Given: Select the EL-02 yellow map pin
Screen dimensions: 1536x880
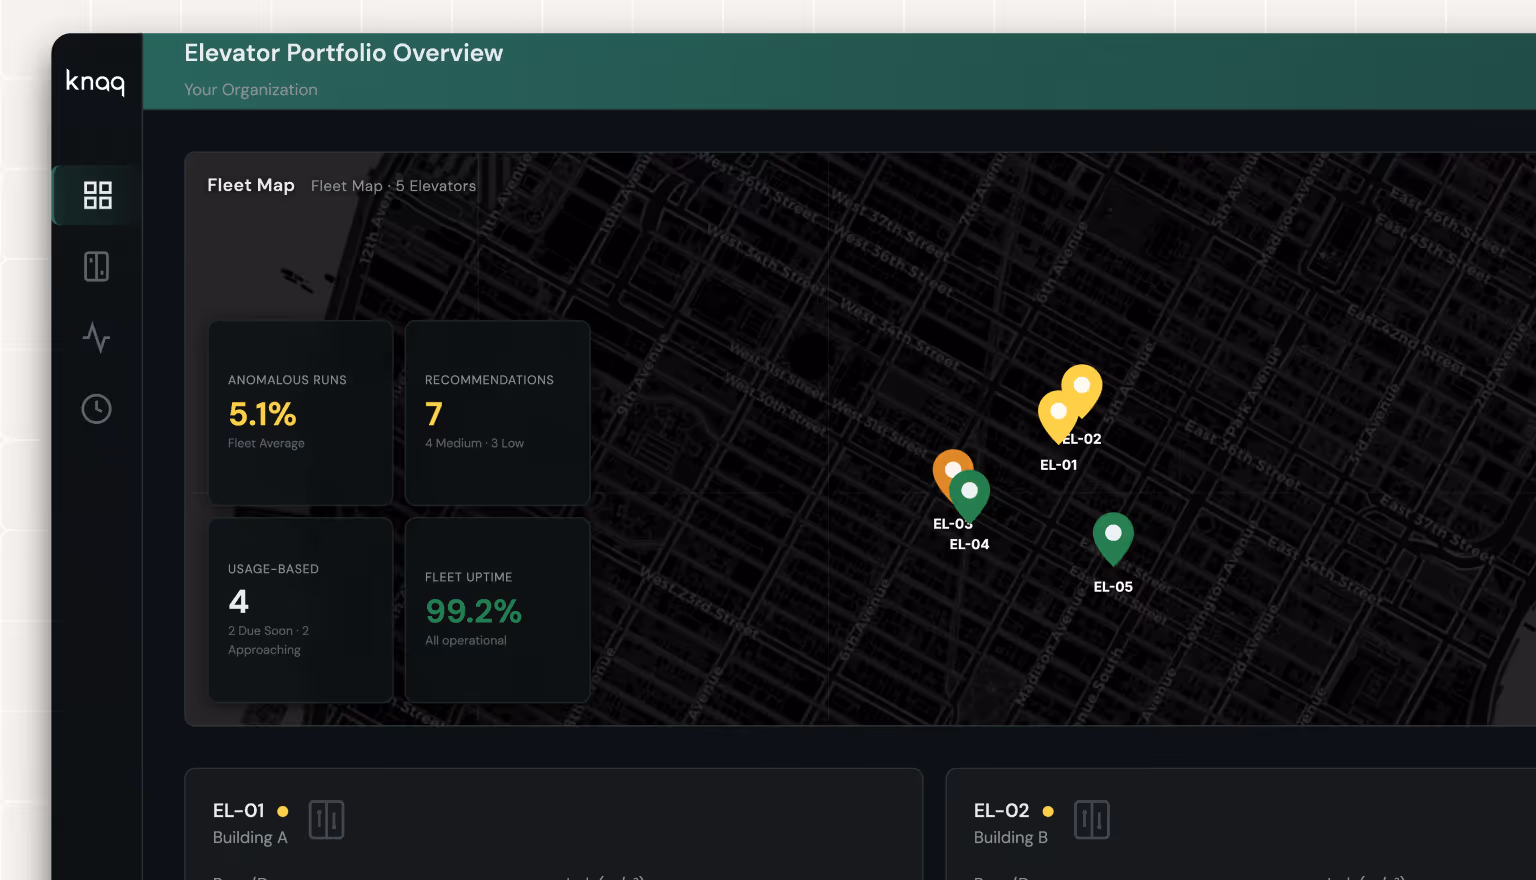Looking at the screenshot, I should (x=1084, y=387).
